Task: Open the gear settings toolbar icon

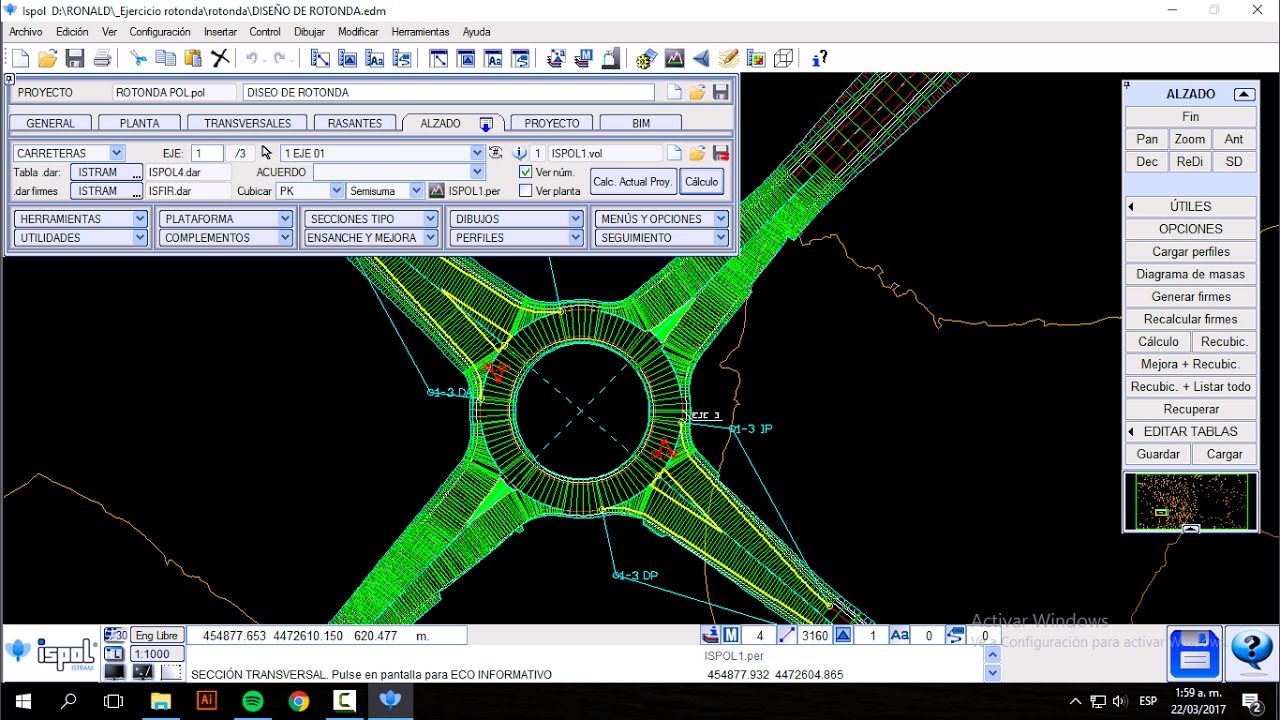Action: coord(646,59)
